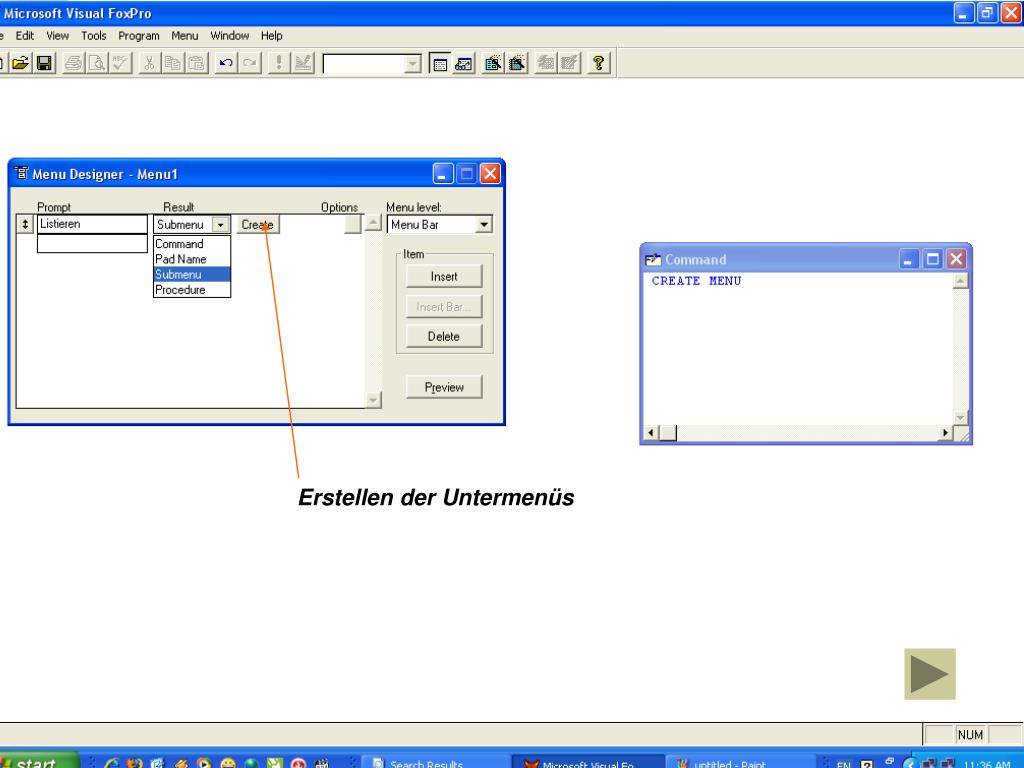Click the Cut scissors icon
Screen dimensions: 1024x768
pyautogui.click(x=150, y=63)
